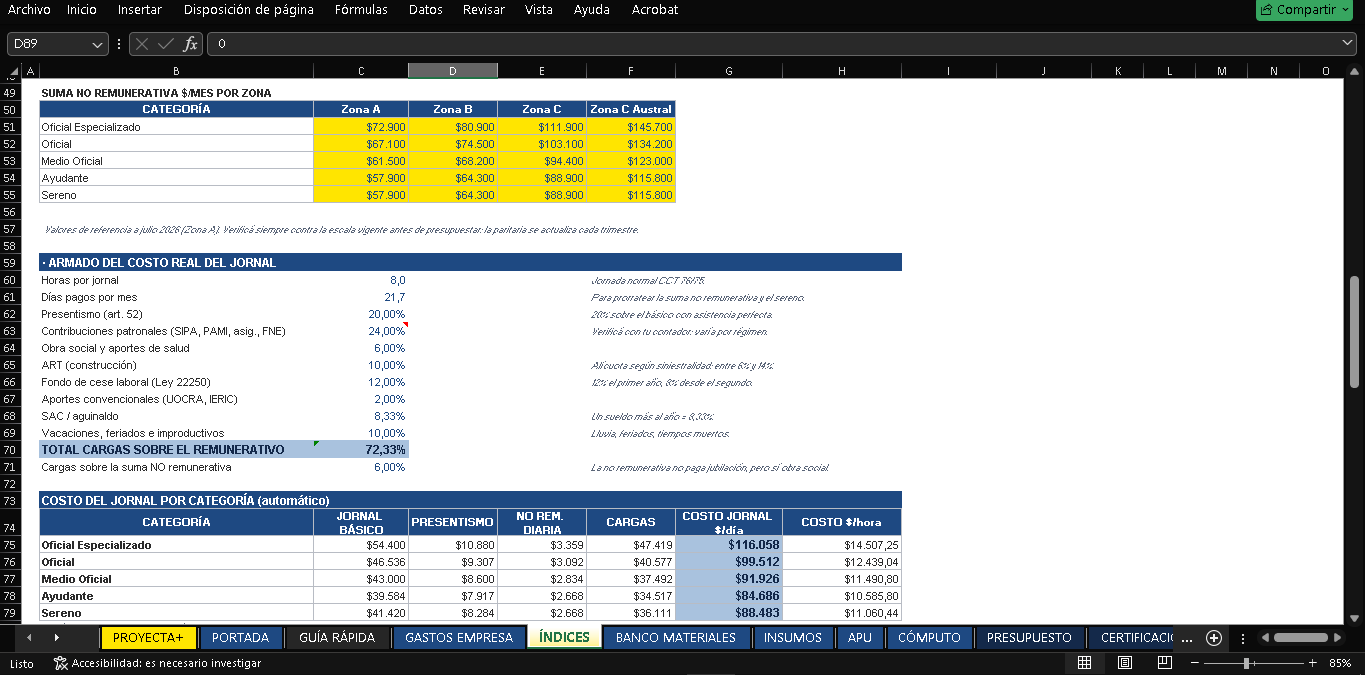Select column D header
This screenshot has width=1365, height=675.
click(452, 71)
